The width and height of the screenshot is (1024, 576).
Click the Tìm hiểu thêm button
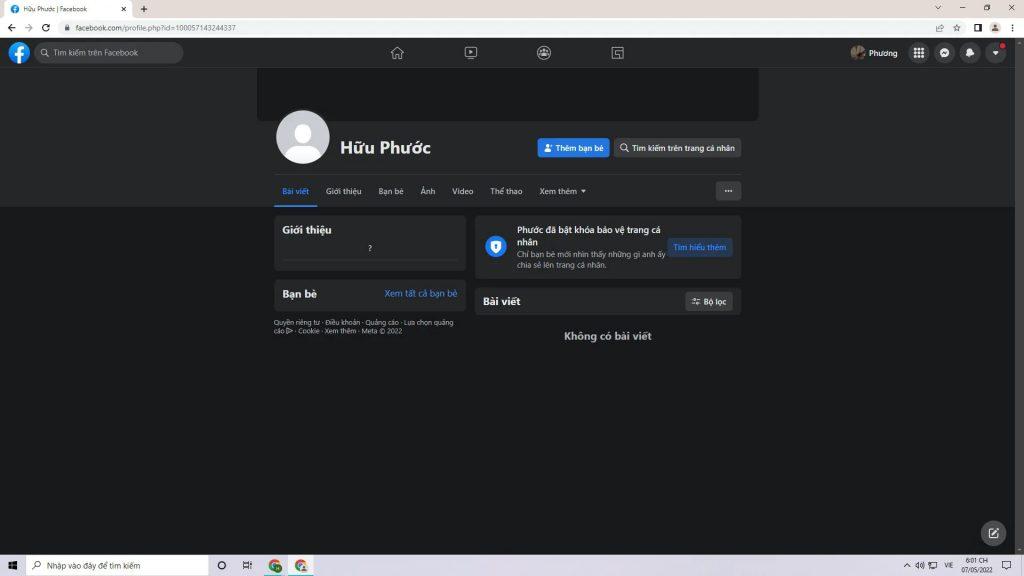(699, 247)
